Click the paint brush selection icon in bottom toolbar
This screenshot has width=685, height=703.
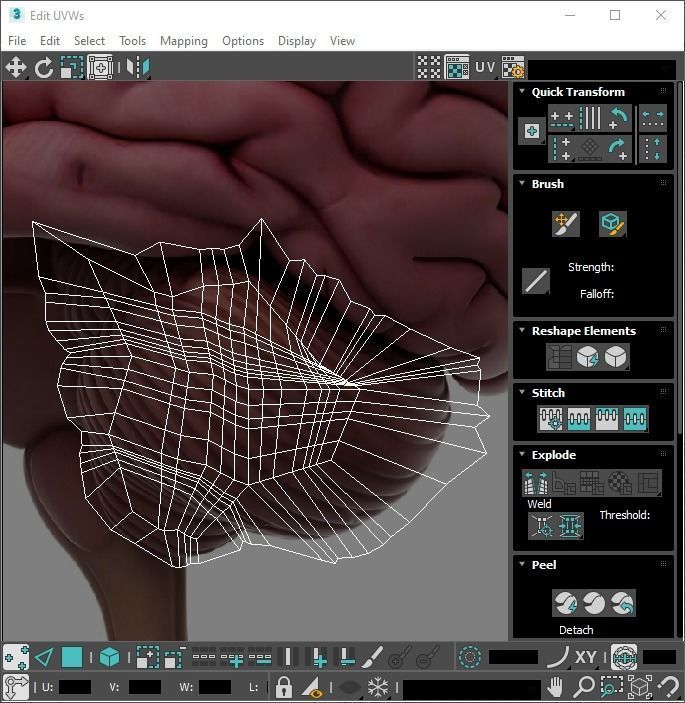pos(372,658)
